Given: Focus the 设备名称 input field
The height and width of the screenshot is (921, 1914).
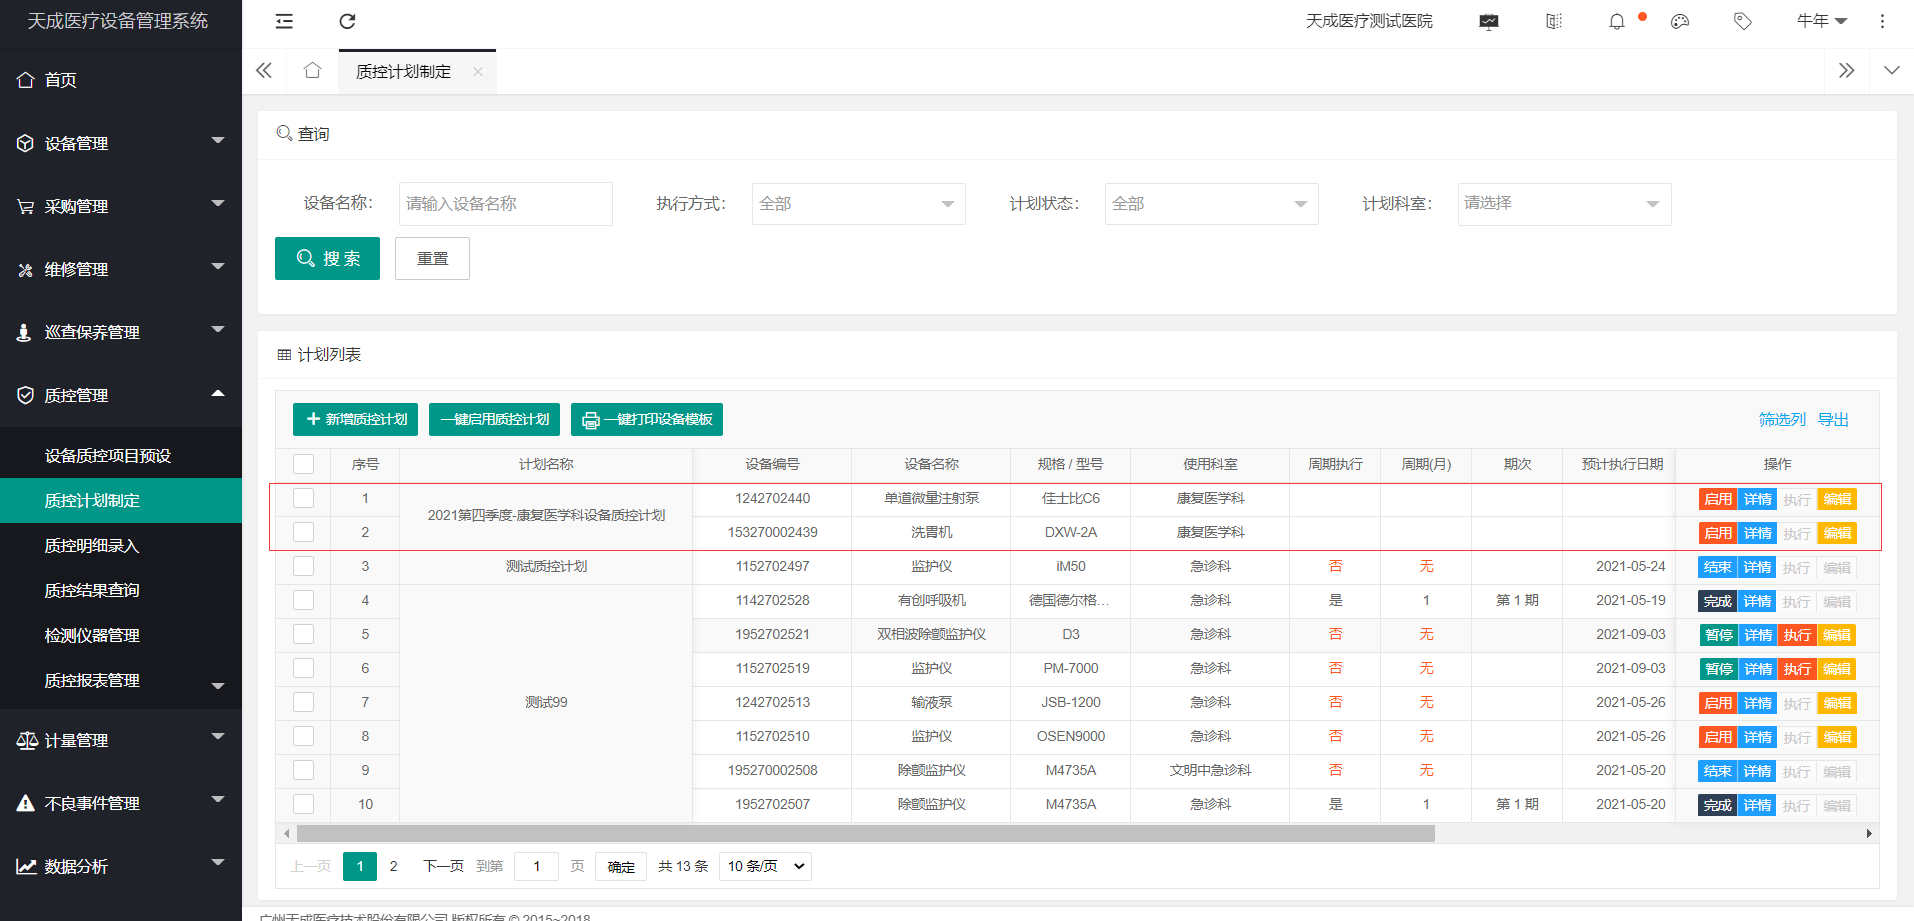Looking at the screenshot, I should 505,204.
